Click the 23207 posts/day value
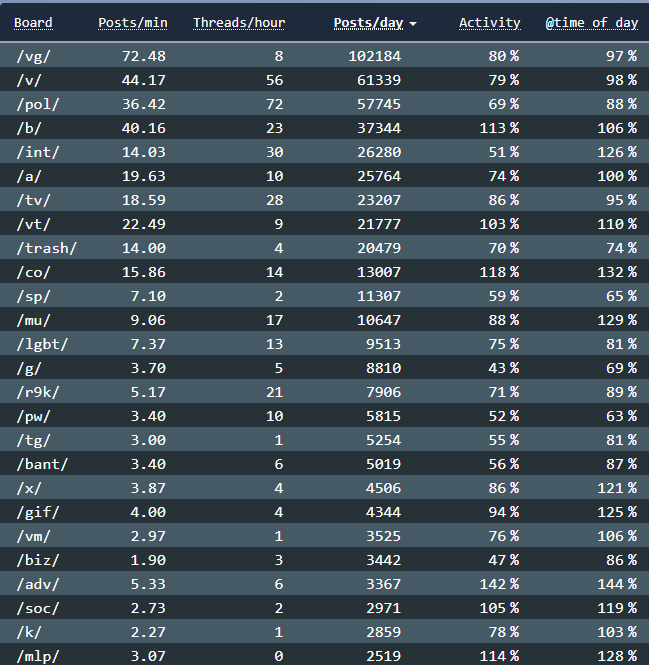Viewport: 649px width, 665px height. [379, 200]
